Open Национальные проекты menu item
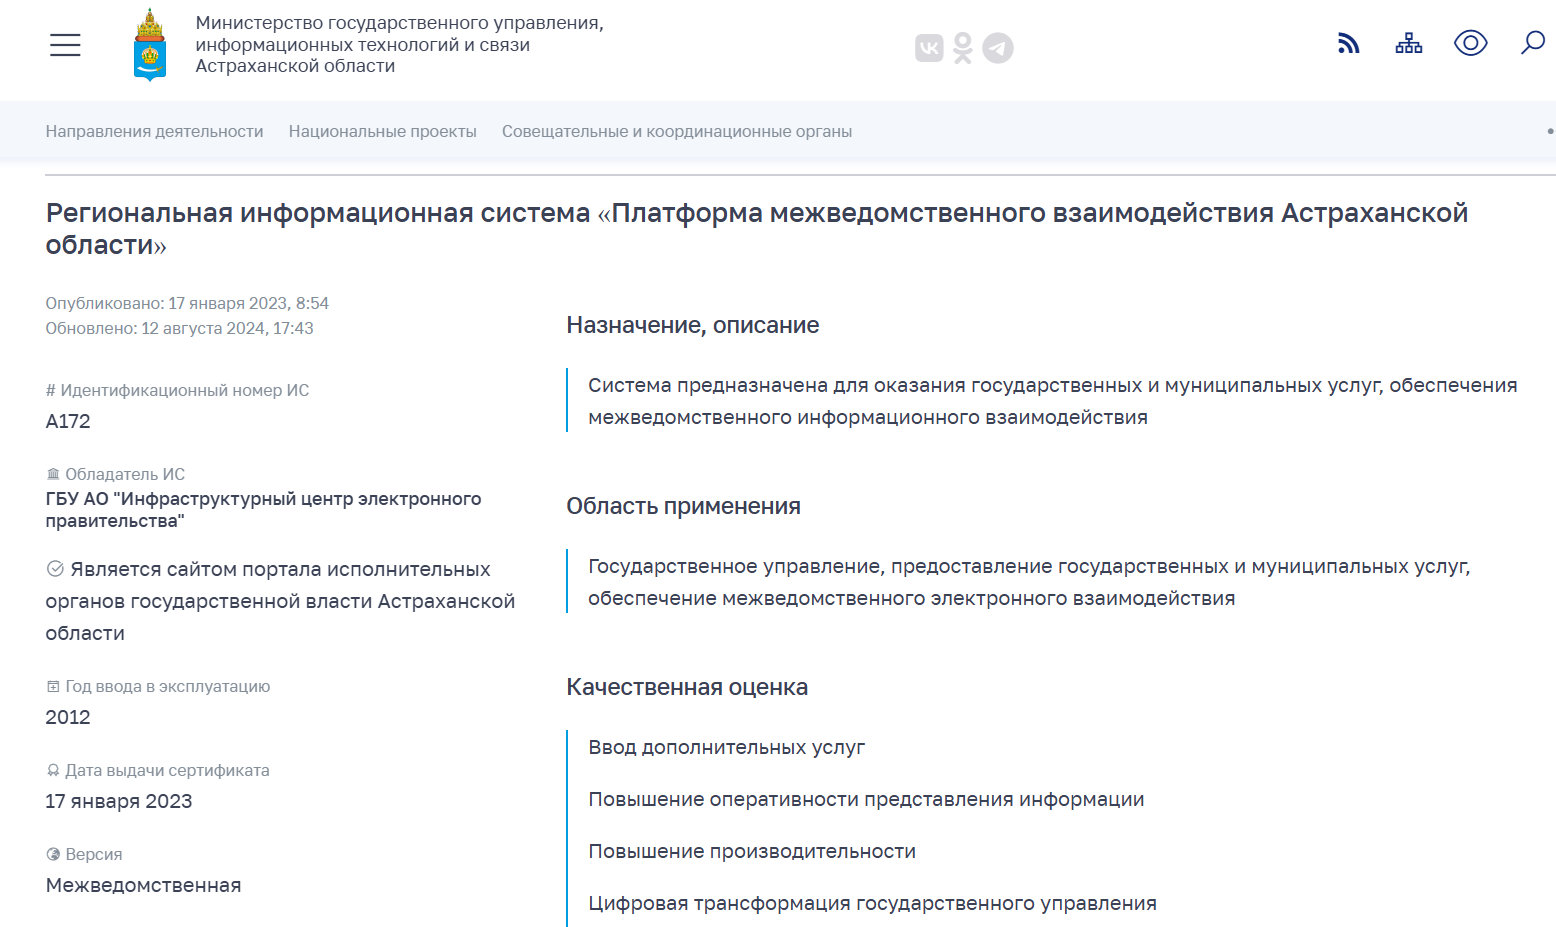 [x=382, y=131]
